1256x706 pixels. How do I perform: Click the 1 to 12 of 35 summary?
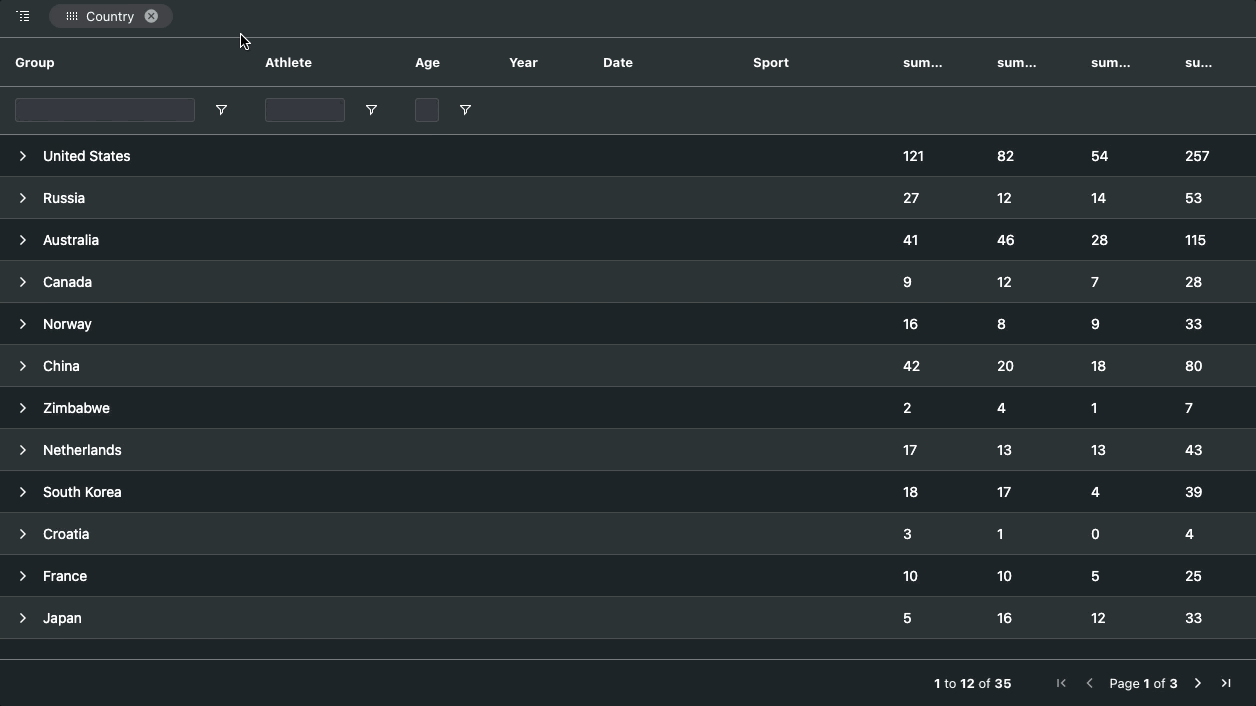[x=972, y=683]
